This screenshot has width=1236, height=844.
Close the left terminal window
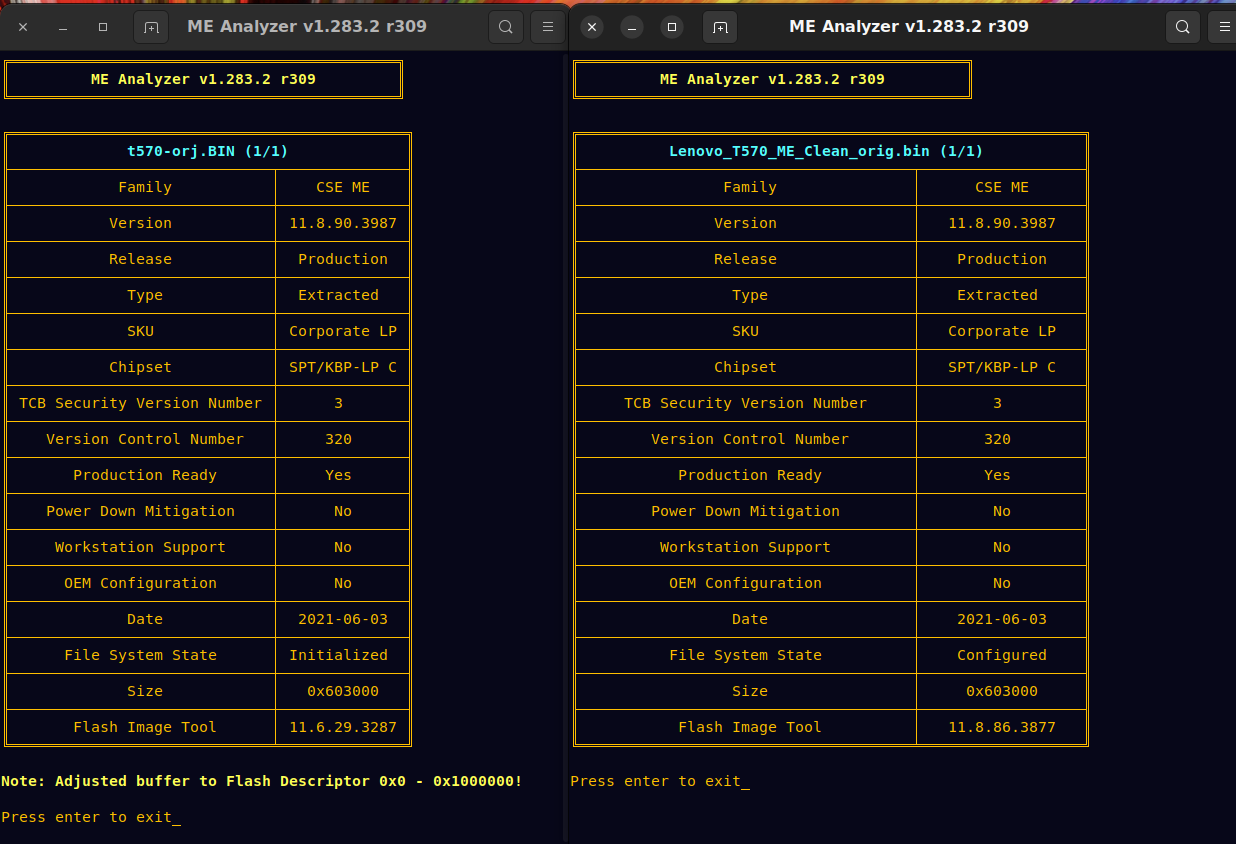point(23,27)
